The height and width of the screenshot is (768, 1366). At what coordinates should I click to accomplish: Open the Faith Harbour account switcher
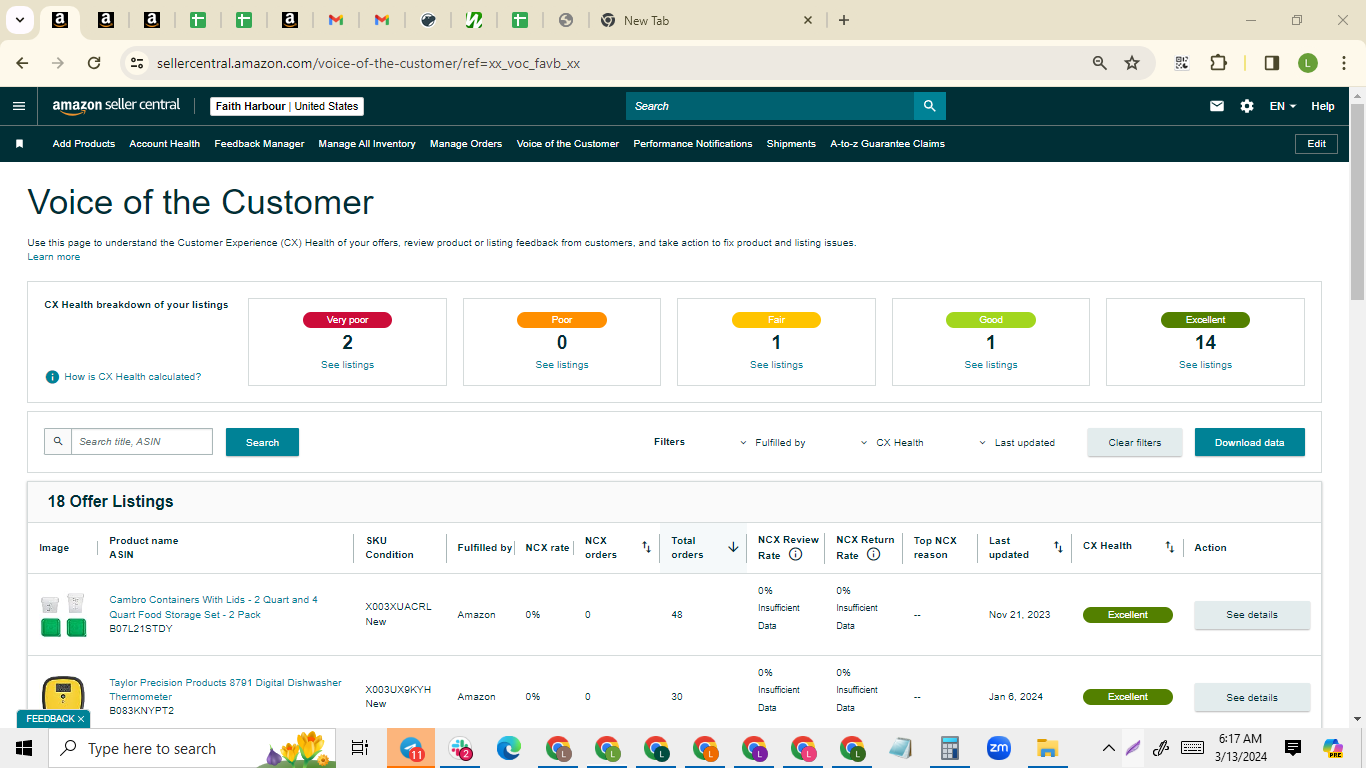tap(287, 106)
